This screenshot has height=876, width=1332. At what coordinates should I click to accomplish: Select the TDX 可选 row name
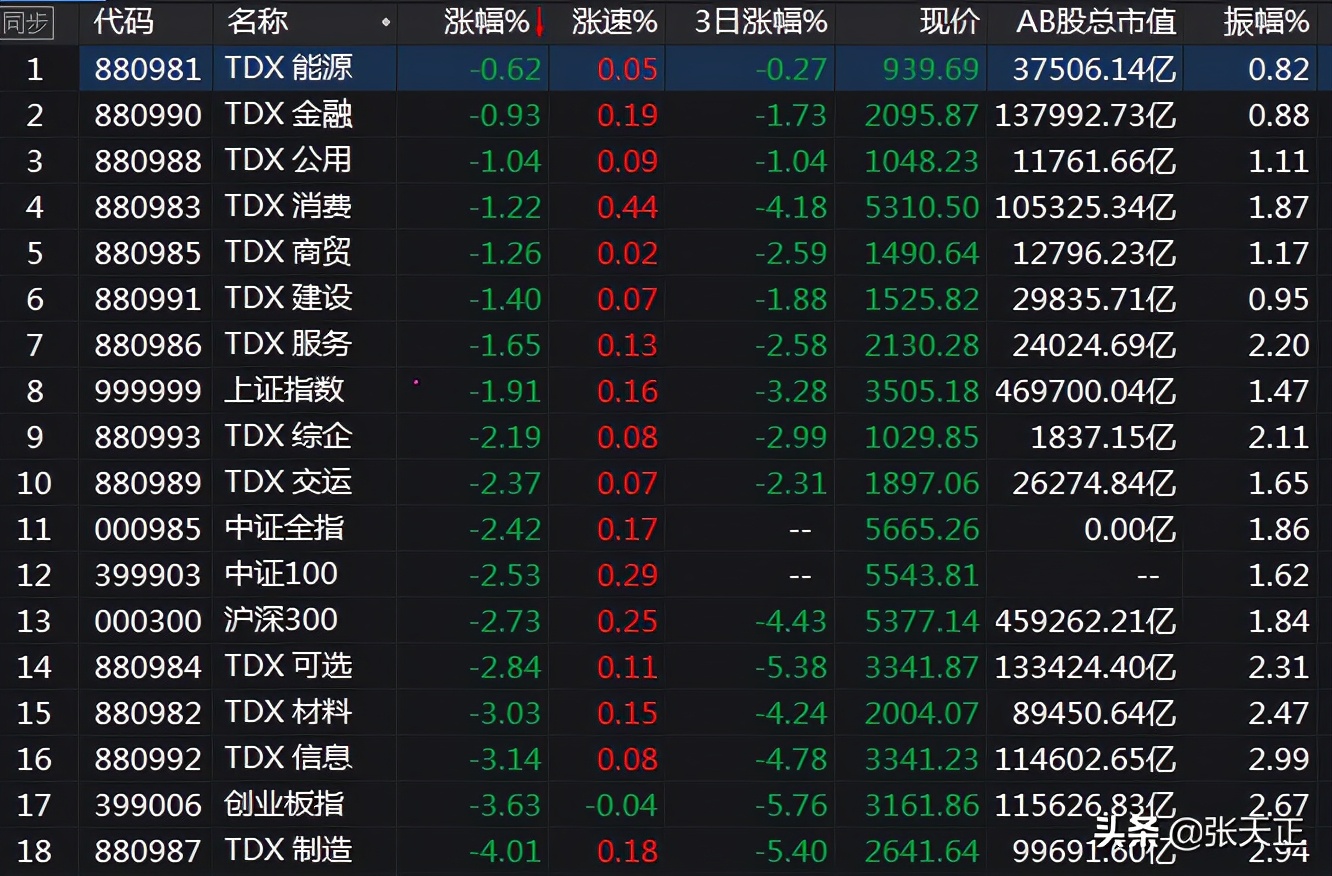point(288,666)
